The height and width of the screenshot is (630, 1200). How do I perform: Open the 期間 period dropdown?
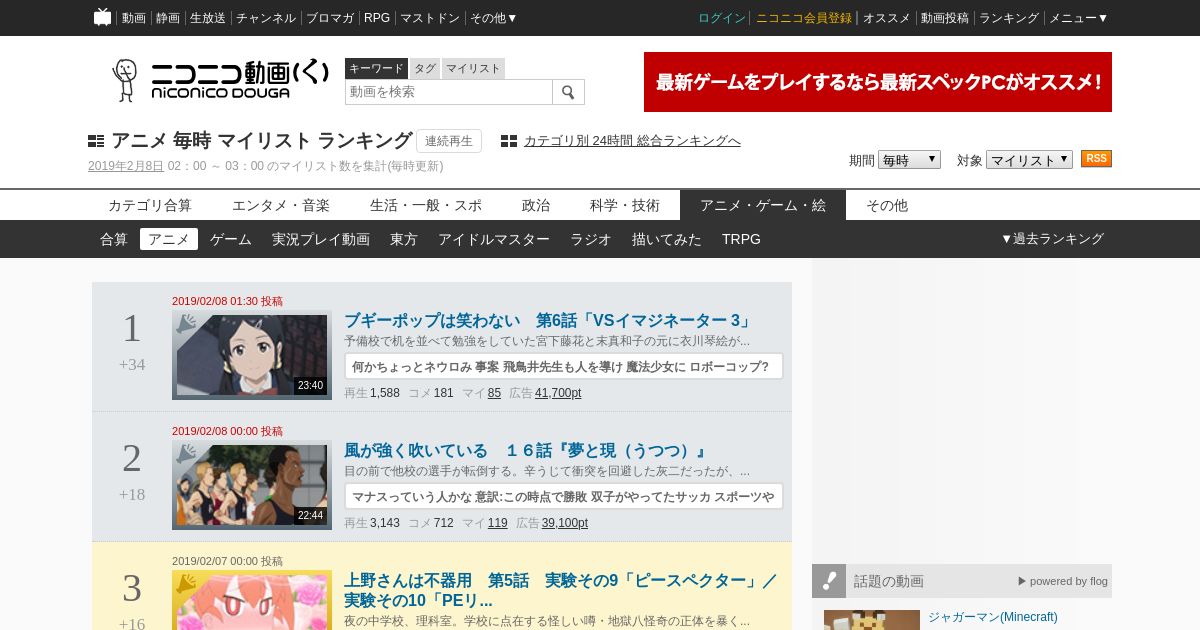[909, 160]
